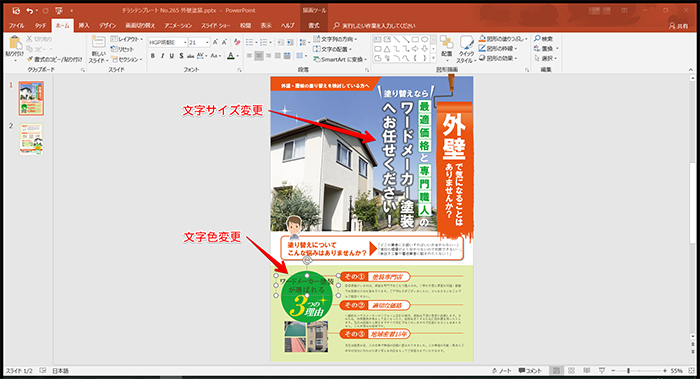
Task: Convert to SmartArt (SmartArtに変換)
Action: (339, 59)
